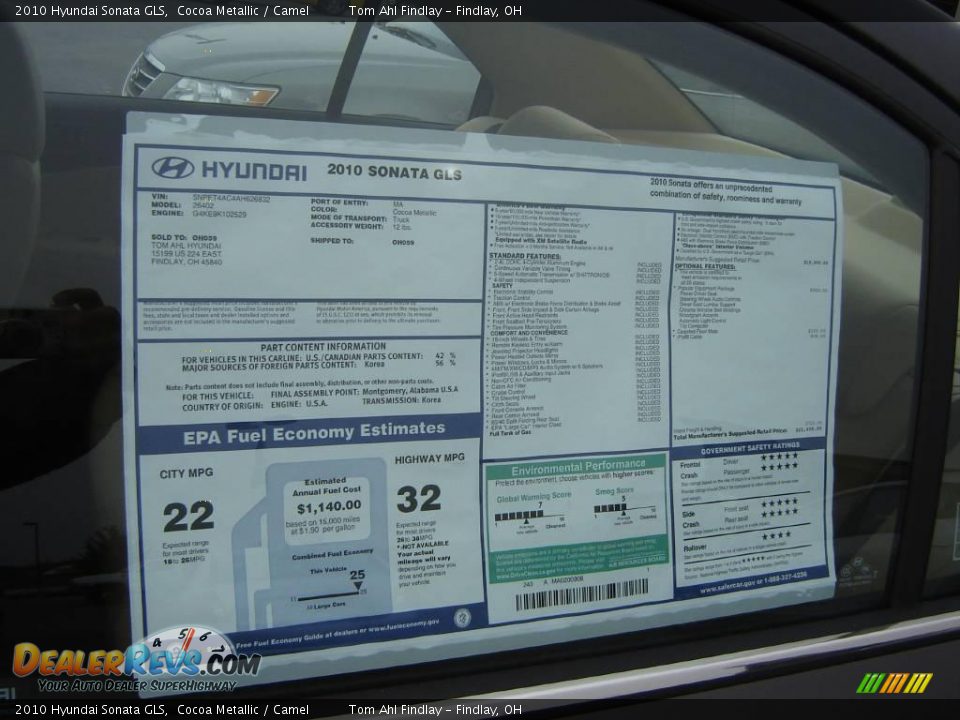Click the barcode on the sticker
The height and width of the screenshot is (720, 960).
[581, 593]
